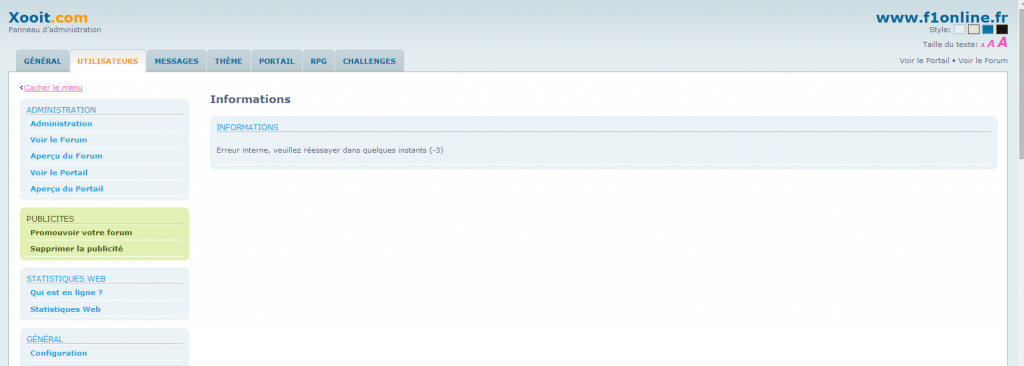Switch to the RPG tab
1024x366 pixels.
coord(319,61)
